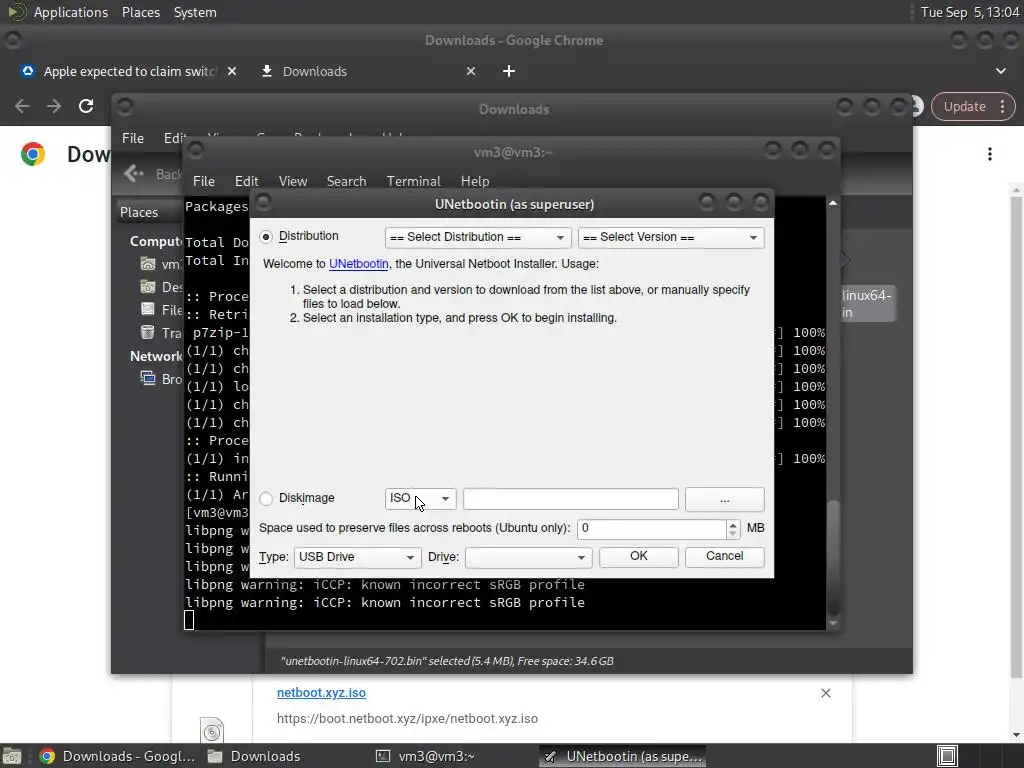Image resolution: width=1024 pixels, height=768 pixels.
Task: Open the ISO image type dropdown
Action: (420, 499)
